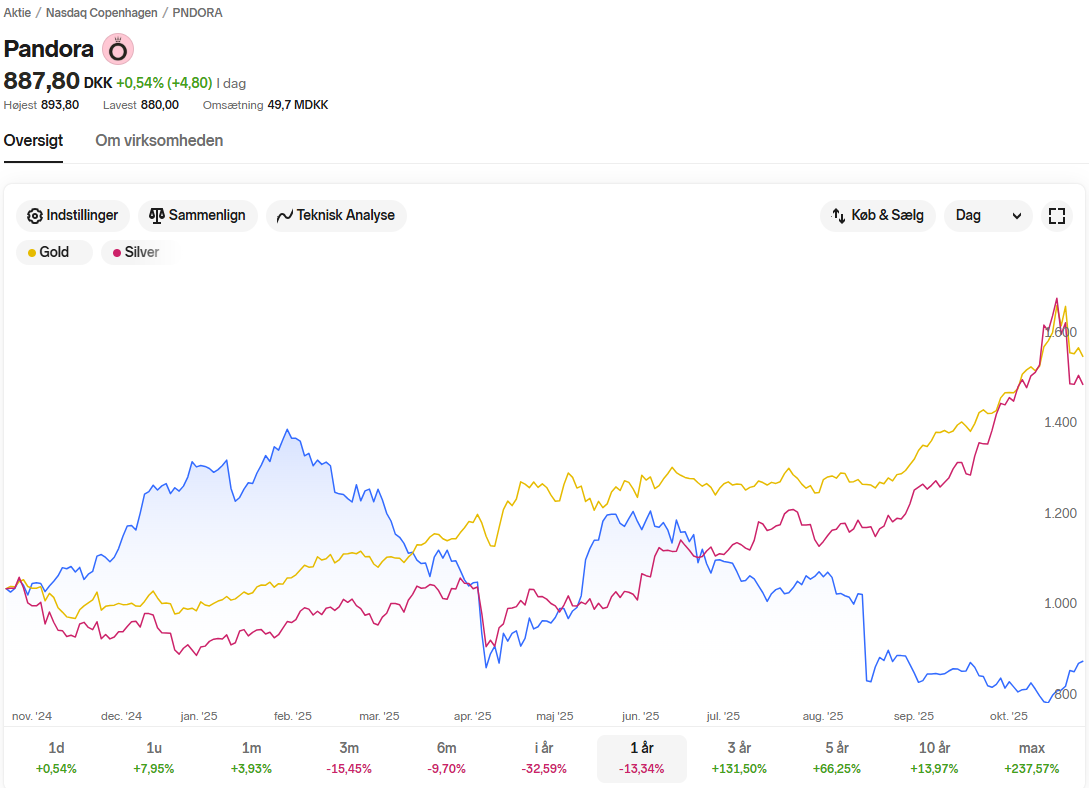Image resolution: width=1089 pixels, height=788 pixels.
Task: Click the aug. '25 date label
Action: [823, 716]
